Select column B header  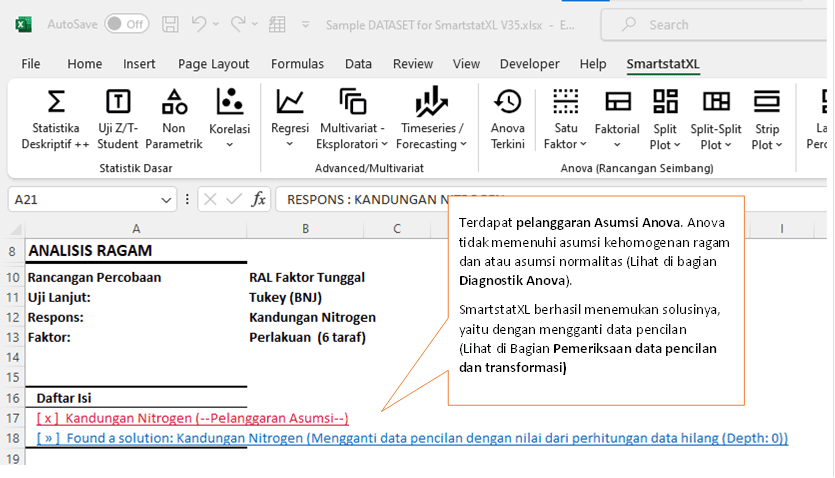pos(305,229)
